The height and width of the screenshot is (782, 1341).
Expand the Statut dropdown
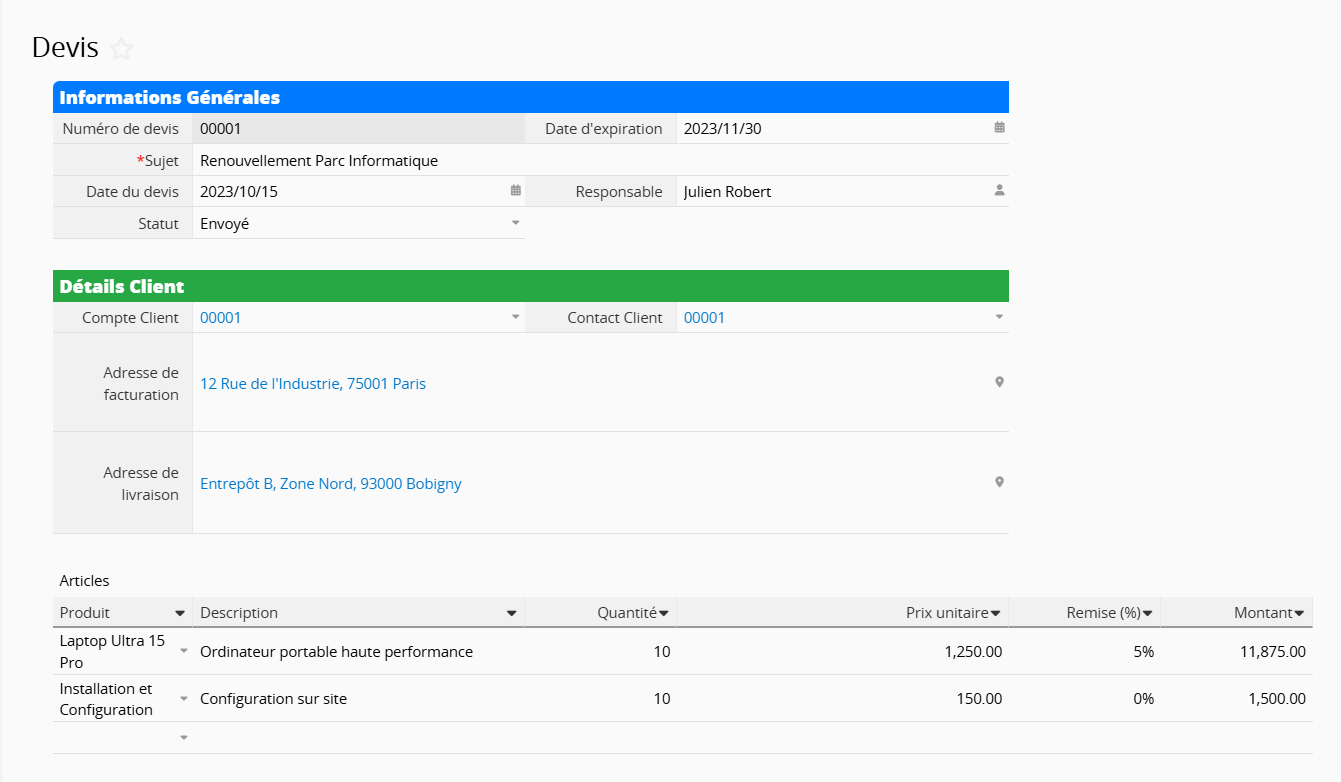(x=516, y=223)
